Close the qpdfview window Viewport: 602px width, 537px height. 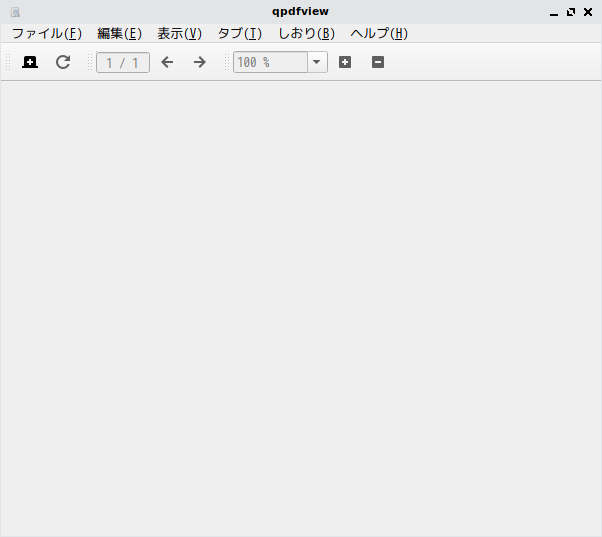(588, 12)
